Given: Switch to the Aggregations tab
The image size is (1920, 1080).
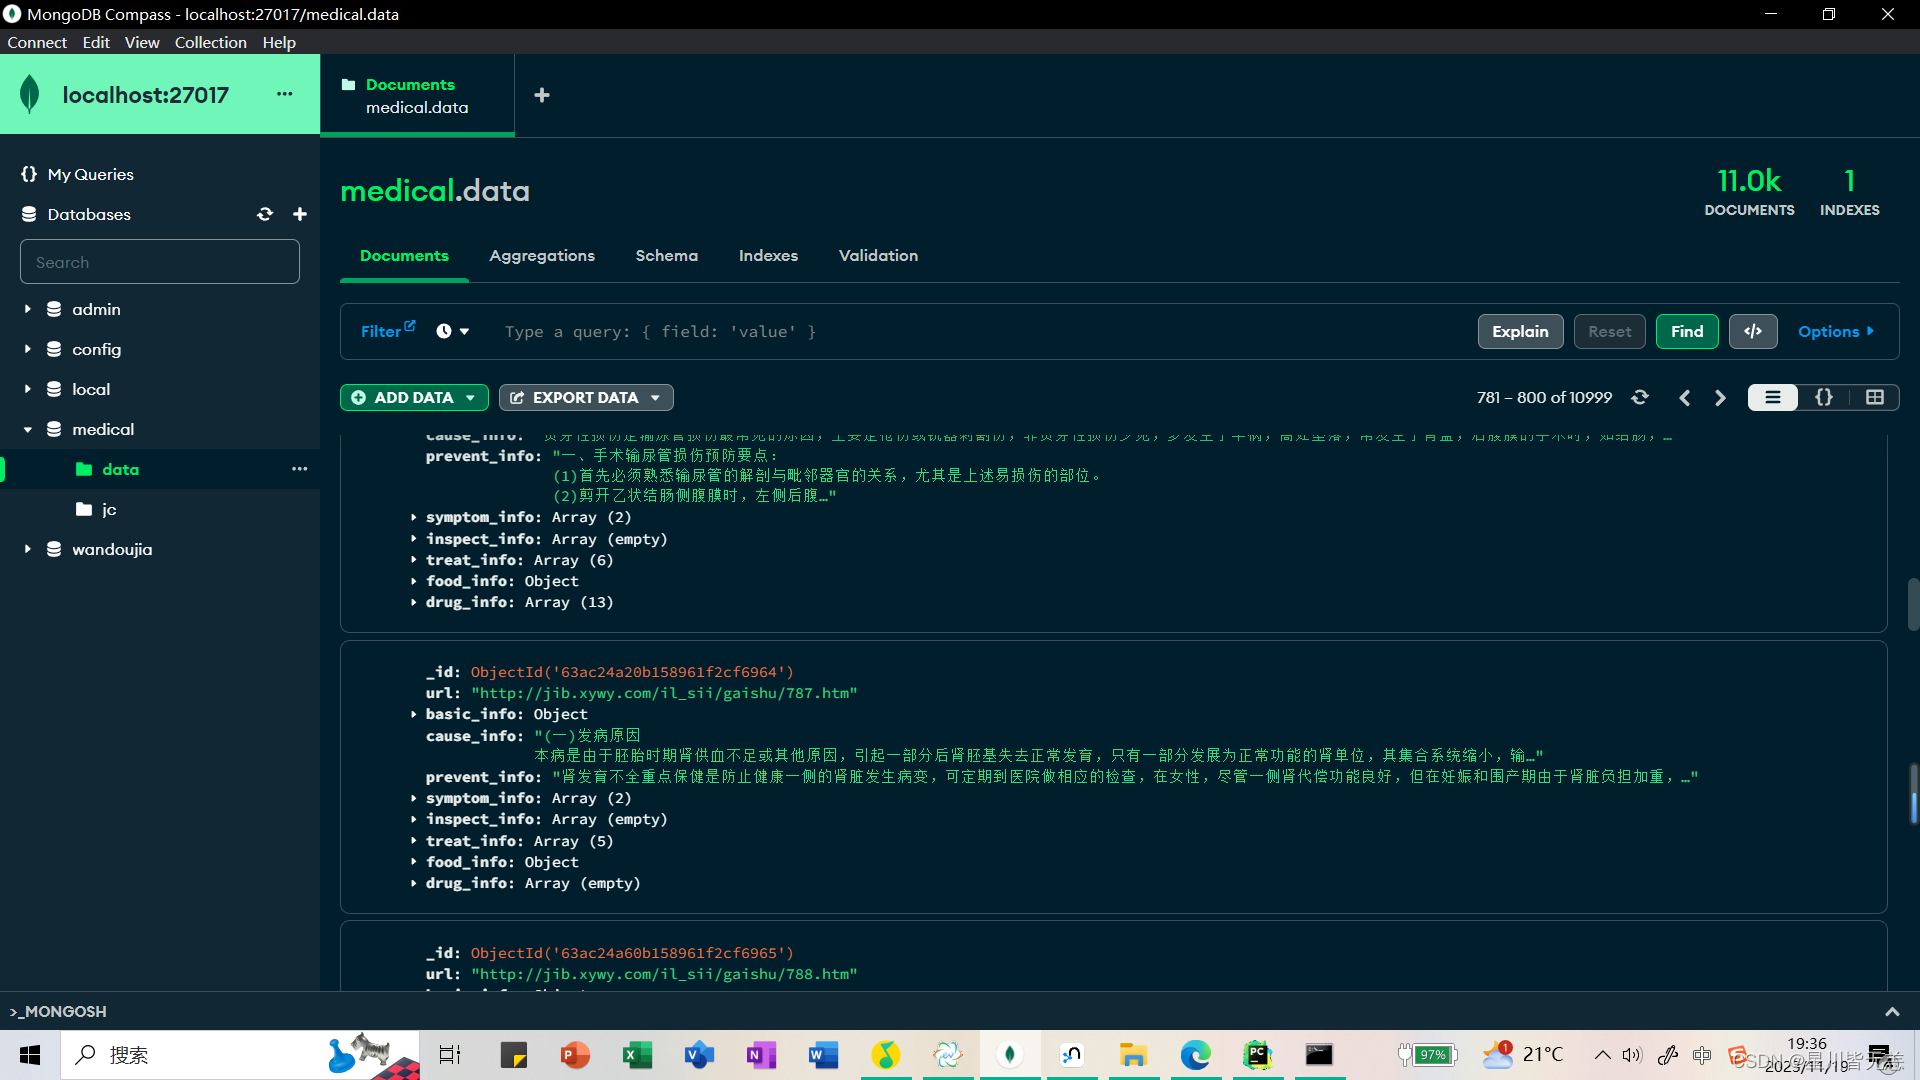Looking at the screenshot, I should [542, 255].
